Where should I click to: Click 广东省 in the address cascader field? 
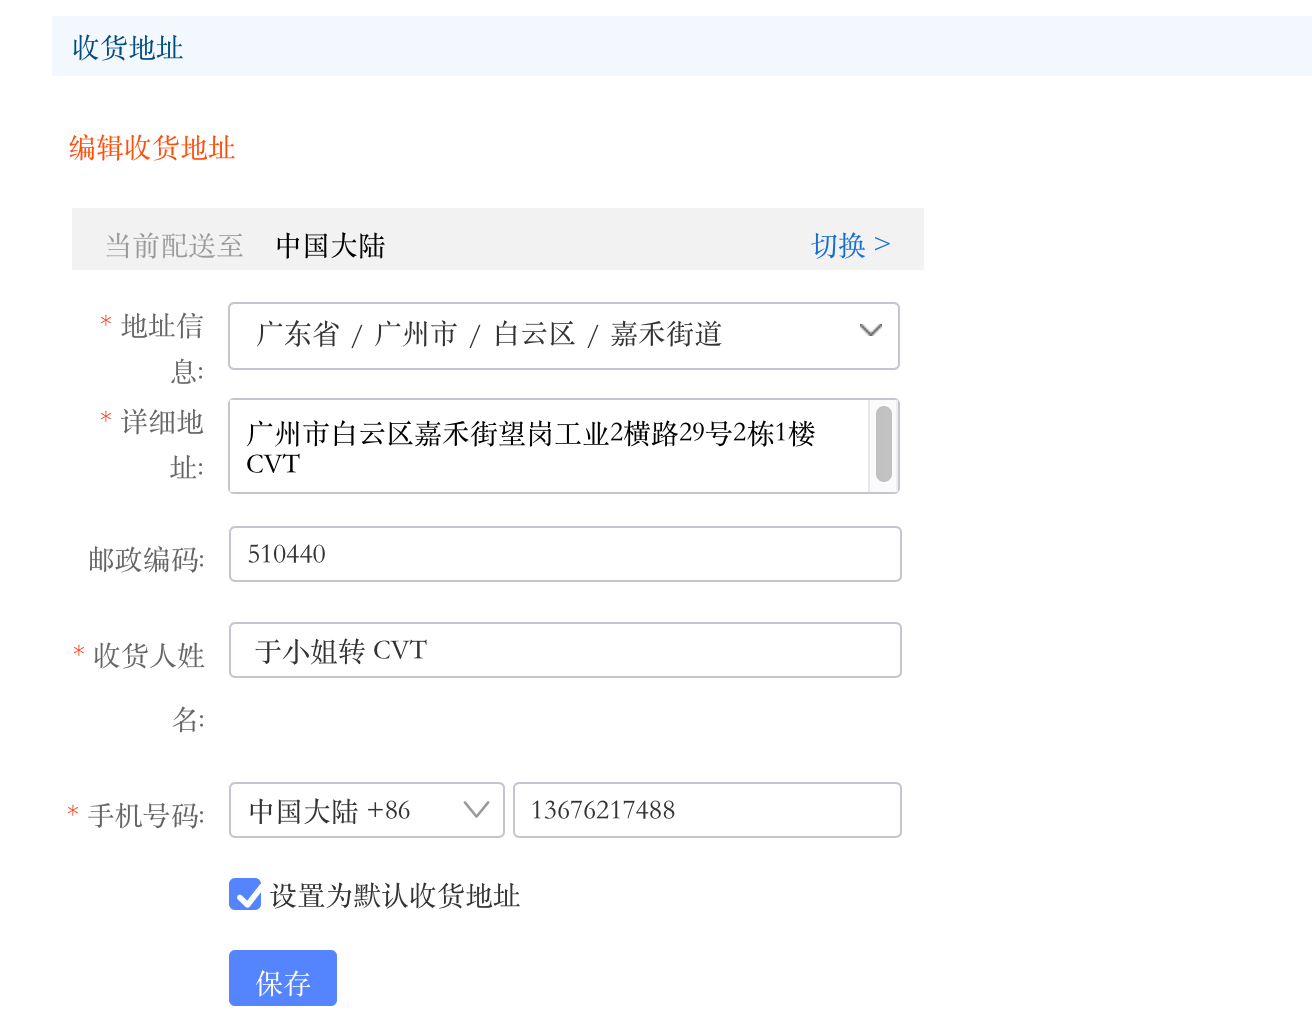[x=298, y=334]
